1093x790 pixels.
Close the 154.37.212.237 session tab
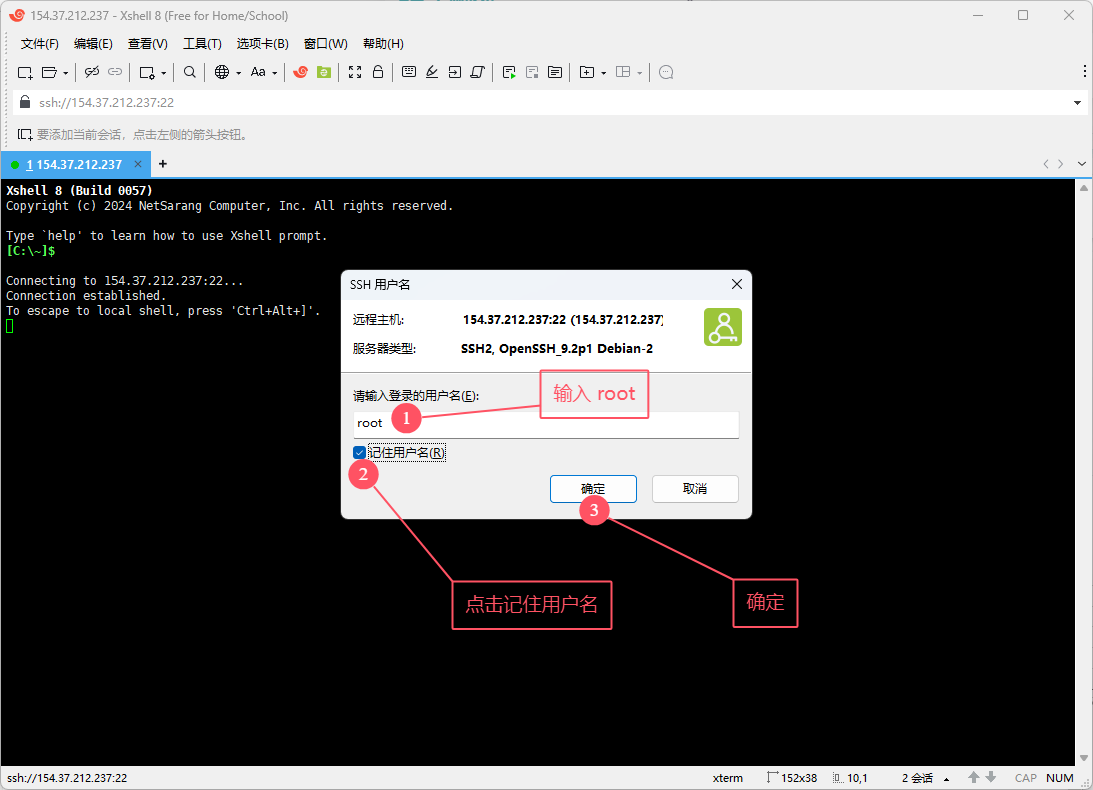[x=138, y=164]
